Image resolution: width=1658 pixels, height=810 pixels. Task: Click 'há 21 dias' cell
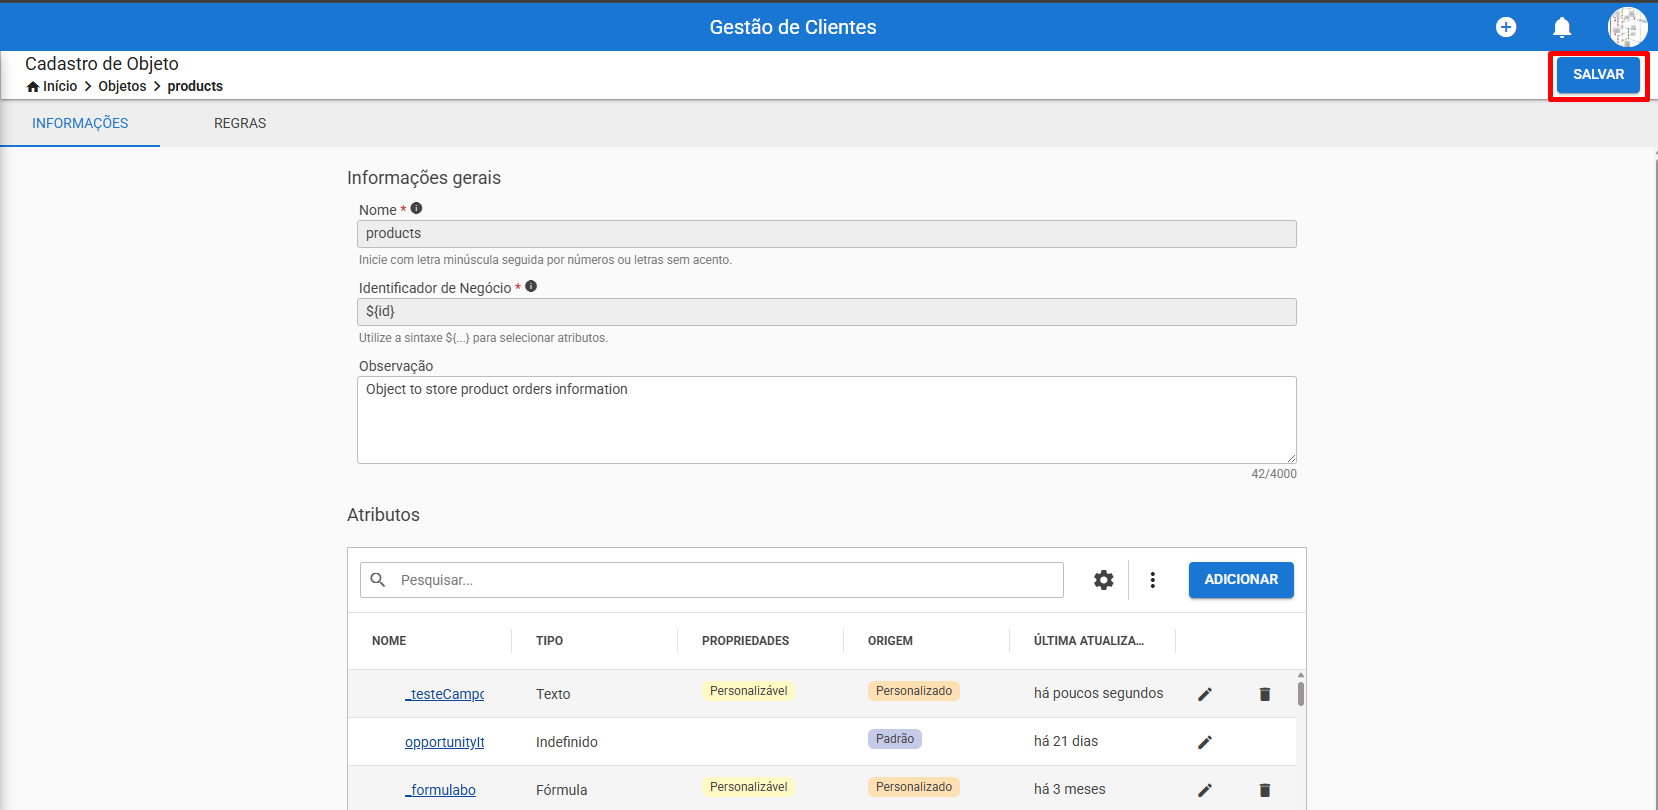click(1066, 741)
